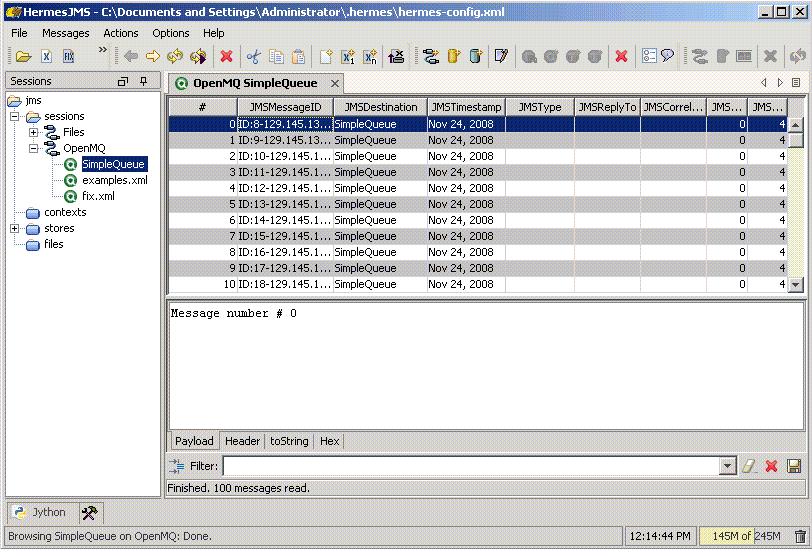This screenshot has height=549, width=812.
Task: Click the red X delete icon near the arrows
Action: [226, 57]
